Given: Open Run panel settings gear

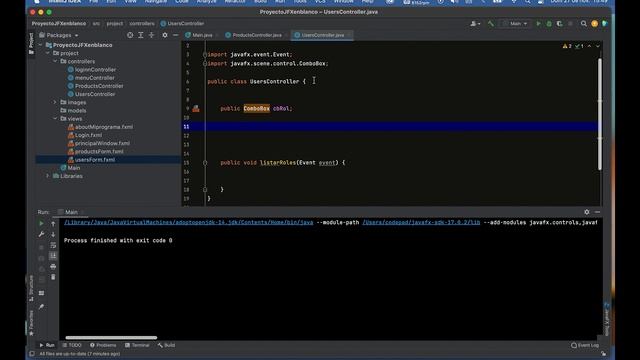Looking at the screenshot, I should click(x=587, y=212).
